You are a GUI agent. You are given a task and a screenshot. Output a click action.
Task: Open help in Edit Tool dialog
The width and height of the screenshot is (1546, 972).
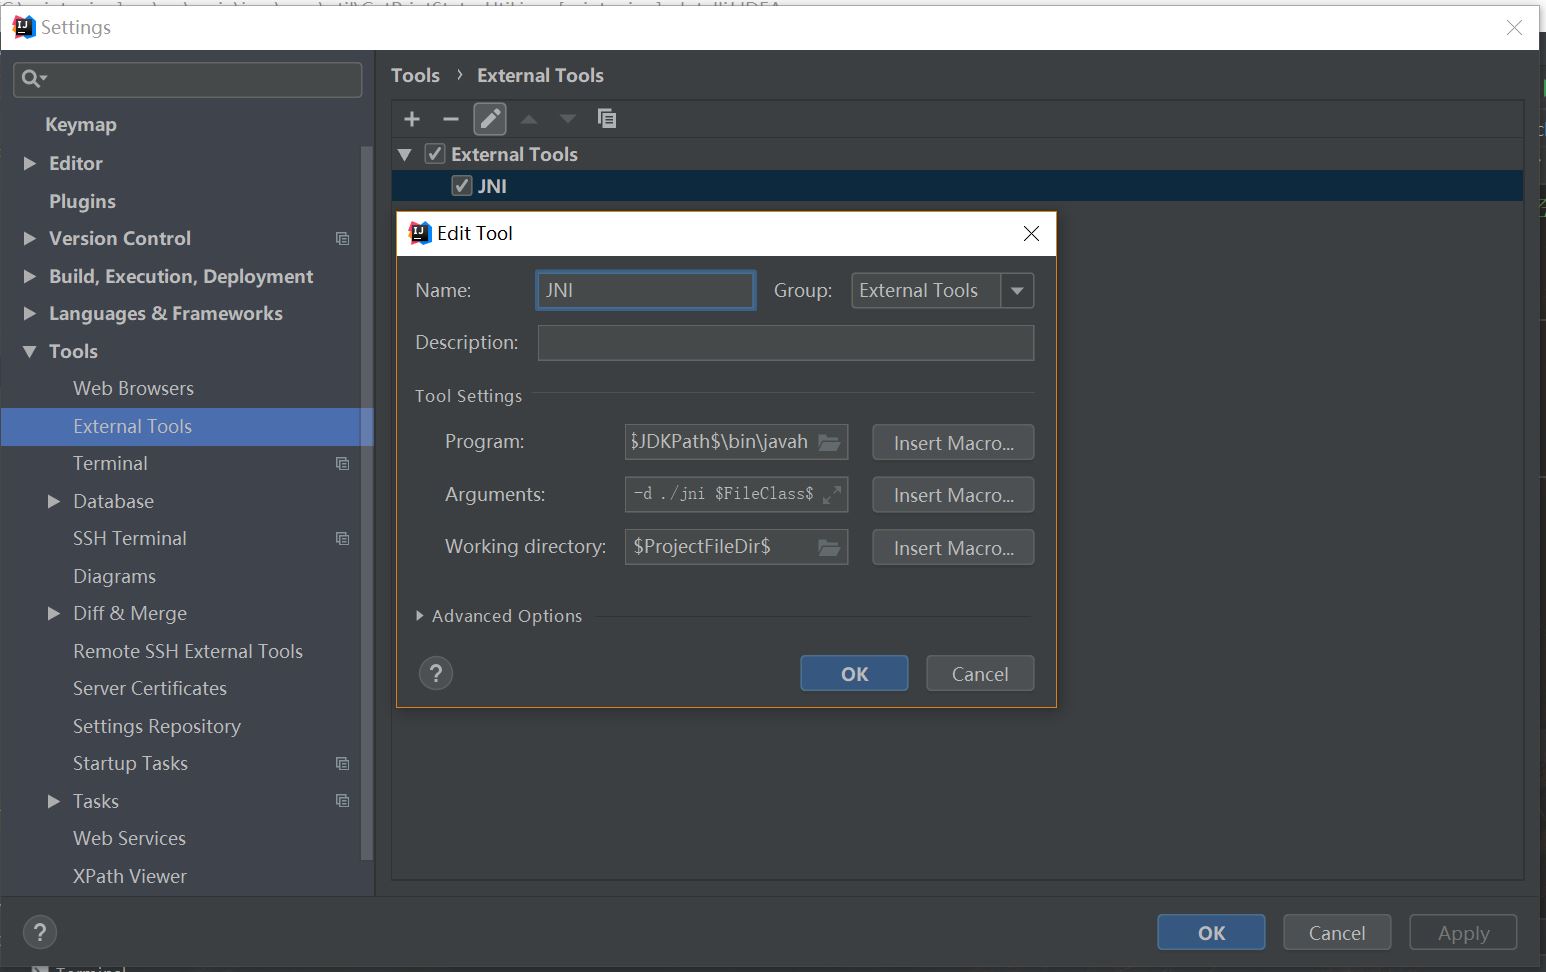436,673
